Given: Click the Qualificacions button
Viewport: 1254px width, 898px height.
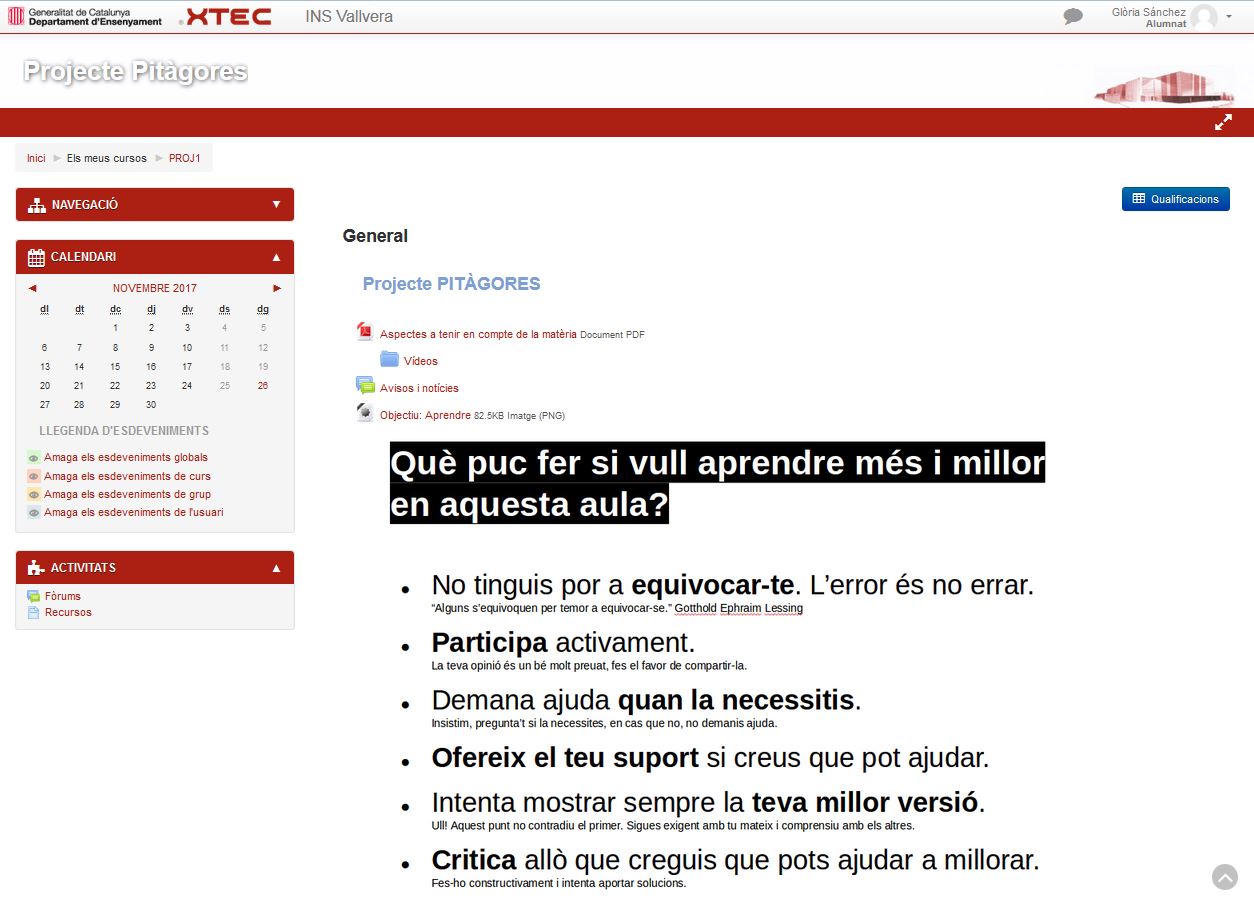Looking at the screenshot, I should (1175, 199).
